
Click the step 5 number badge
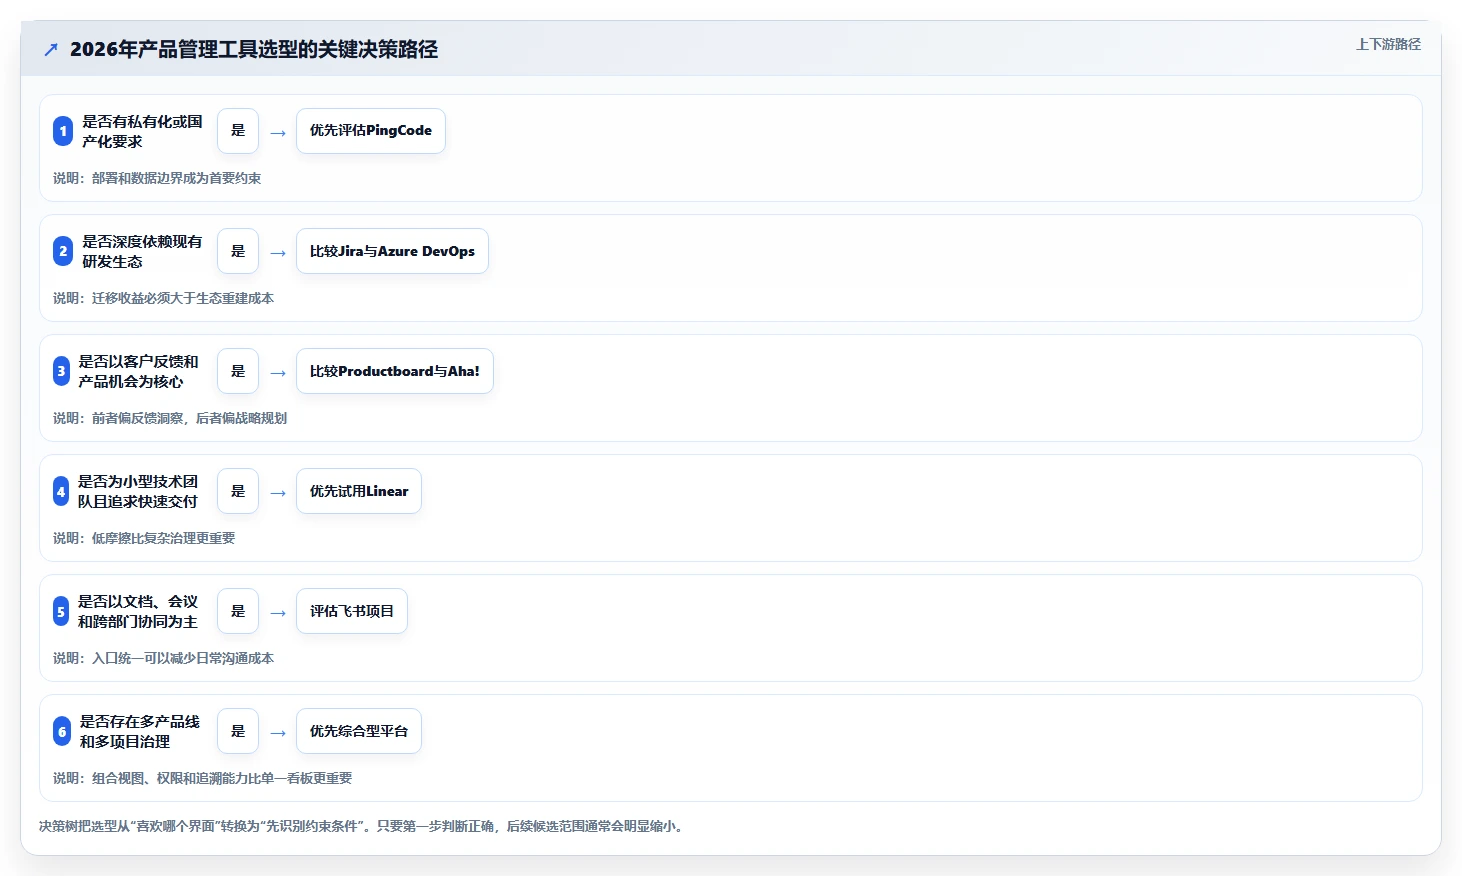[61, 611]
